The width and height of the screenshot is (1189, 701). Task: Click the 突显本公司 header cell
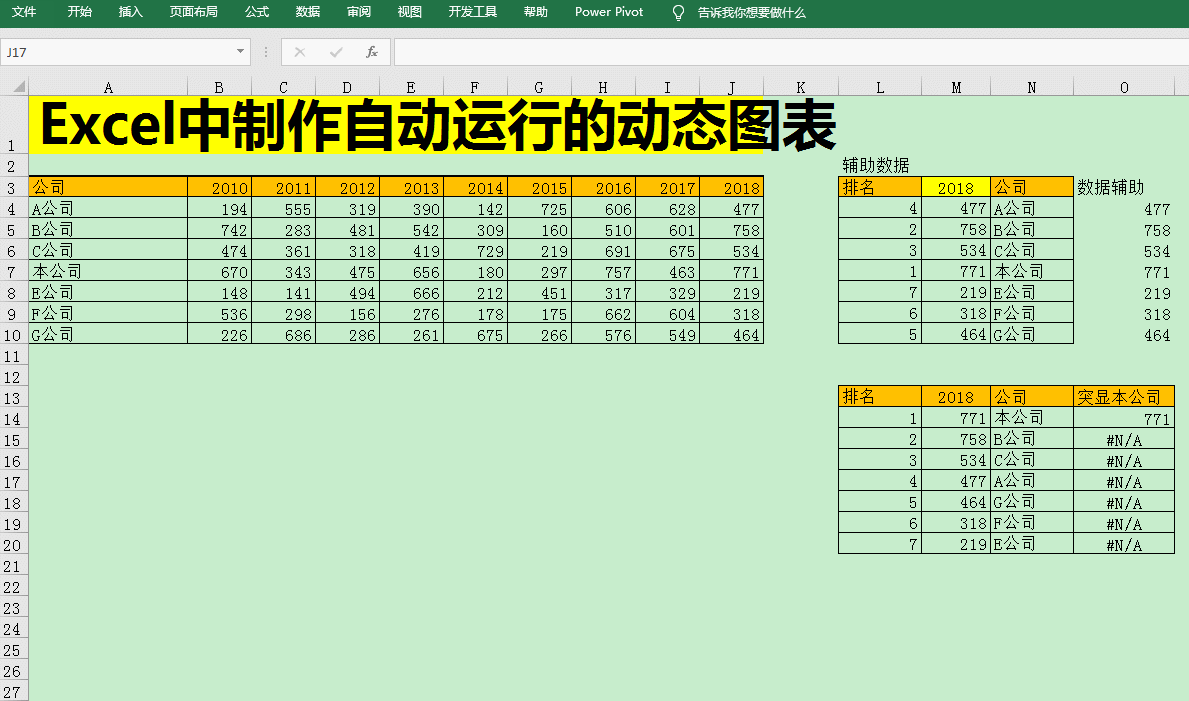tap(1123, 397)
